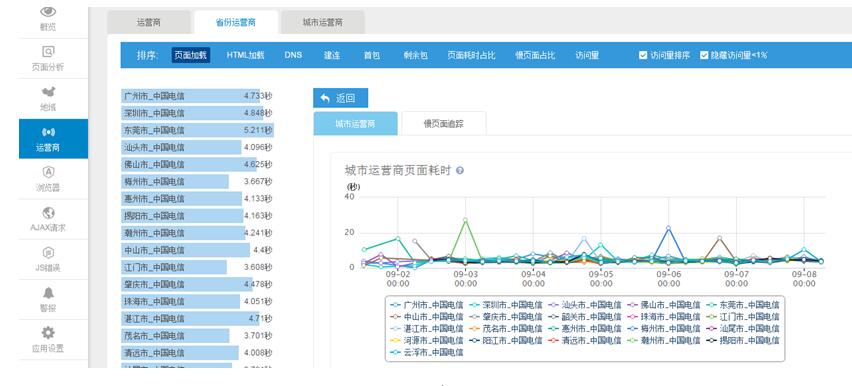Sort by 首包

click(x=372, y=55)
